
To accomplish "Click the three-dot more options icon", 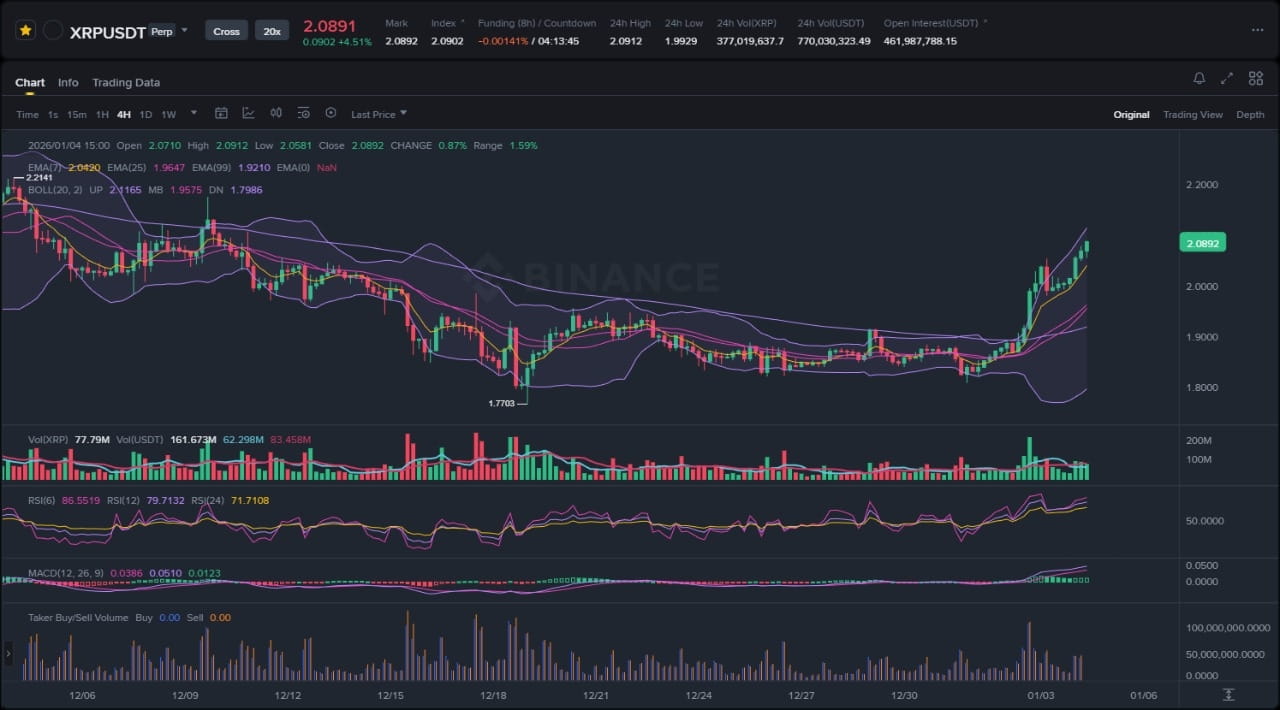I will 1257,30.
